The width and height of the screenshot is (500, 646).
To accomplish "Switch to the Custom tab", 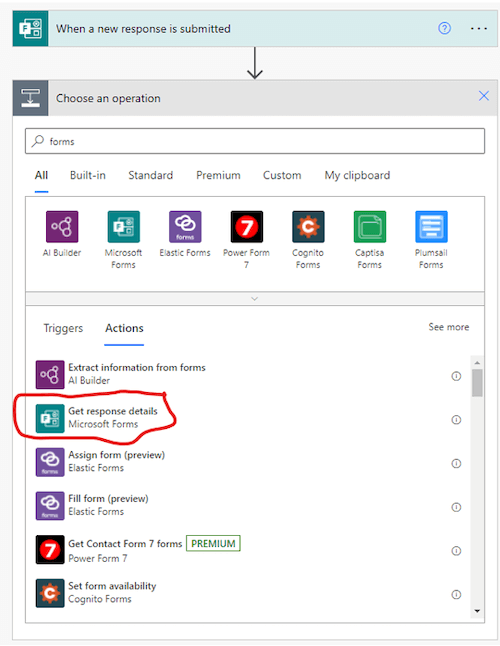I will [282, 176].
